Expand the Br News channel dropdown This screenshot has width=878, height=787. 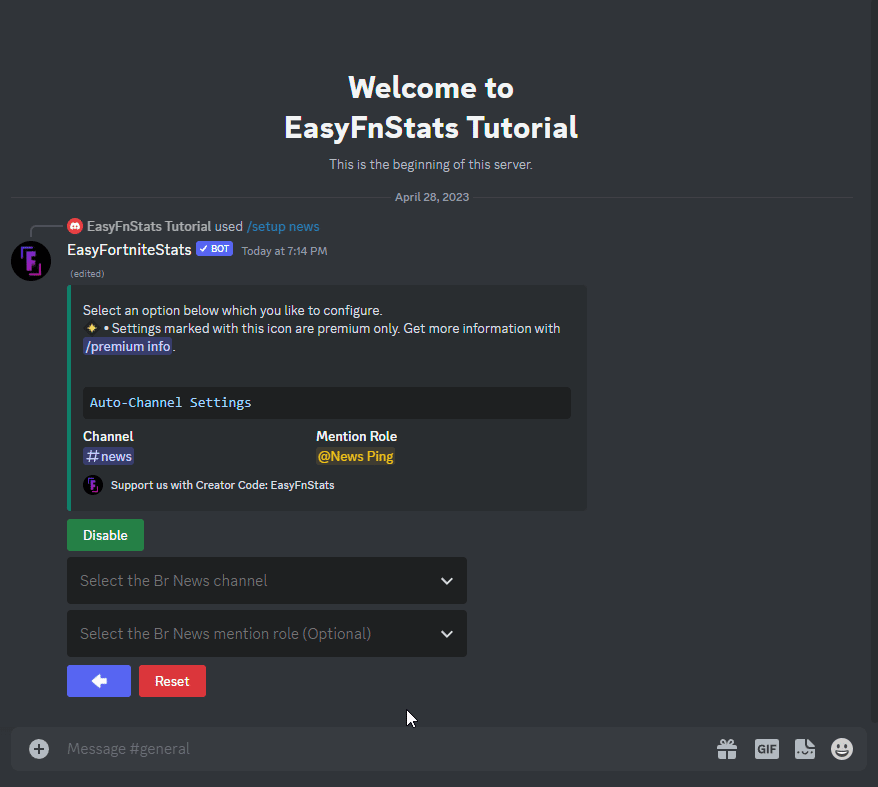[x=255, y=581]
